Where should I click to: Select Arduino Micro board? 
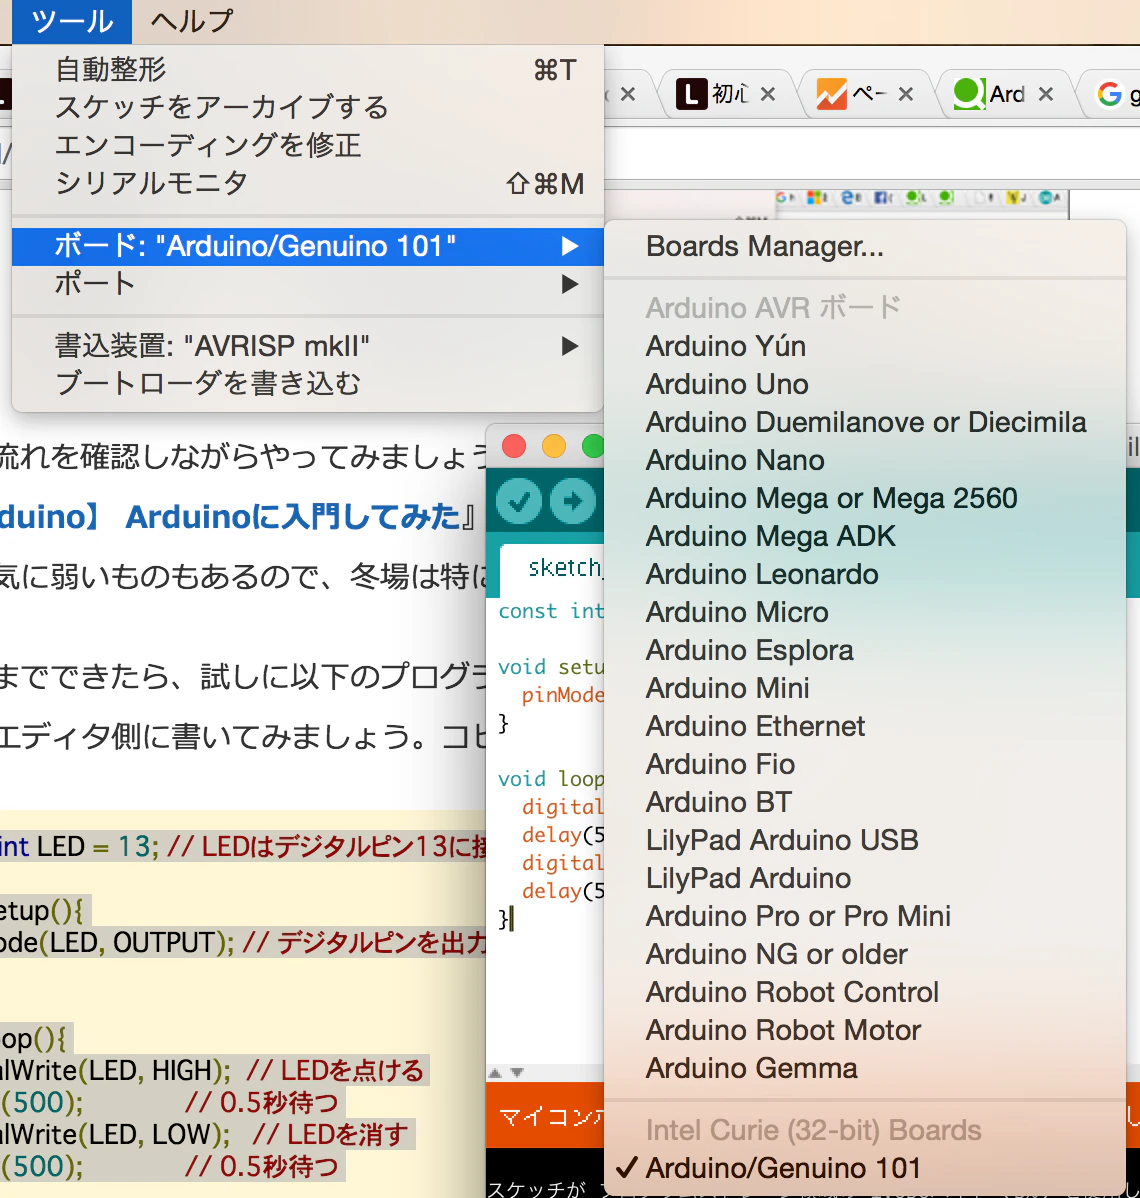(x=865, y=612)
